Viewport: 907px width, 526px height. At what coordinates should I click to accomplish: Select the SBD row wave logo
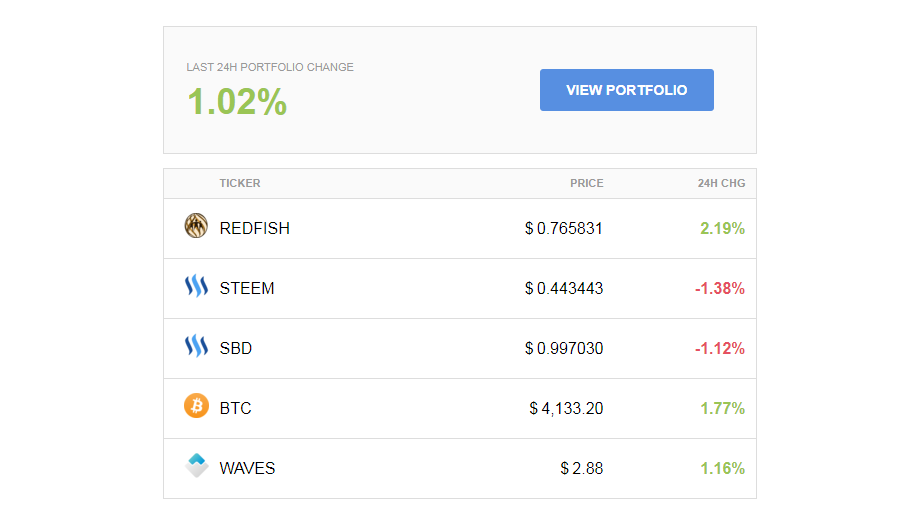click(x=196, y=346)
